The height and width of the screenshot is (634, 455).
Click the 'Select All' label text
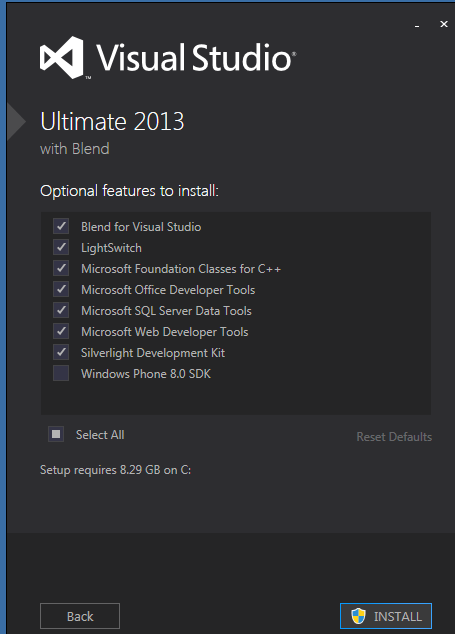100,435
